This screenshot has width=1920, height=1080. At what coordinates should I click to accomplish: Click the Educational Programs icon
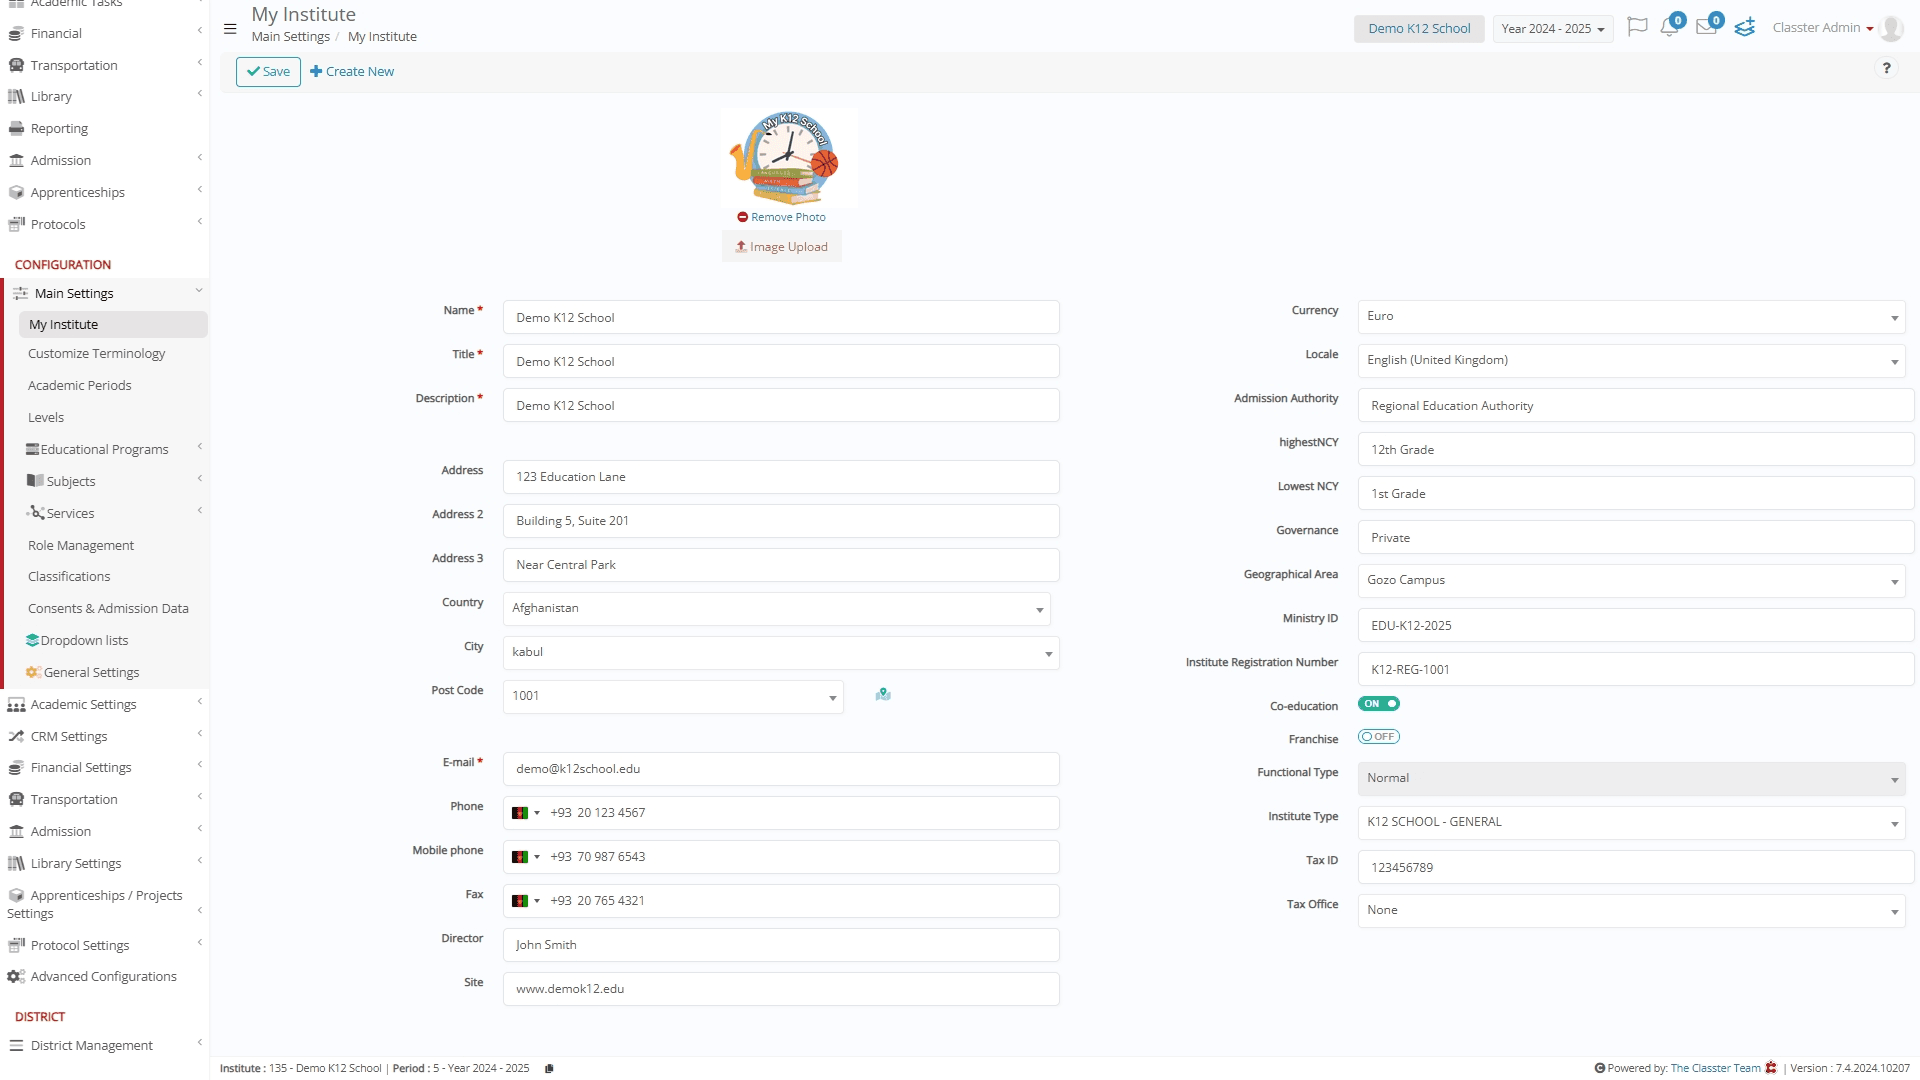[x=32, y=449]
